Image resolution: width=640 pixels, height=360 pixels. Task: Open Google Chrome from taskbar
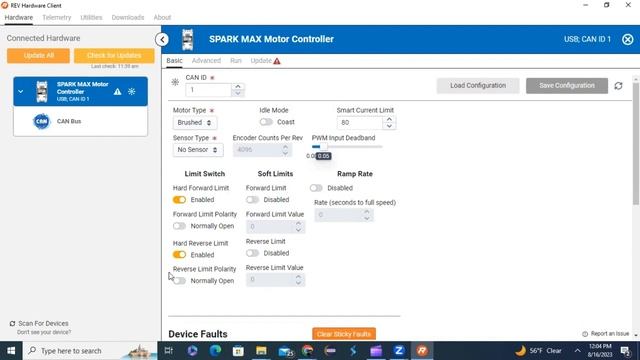point(308,351)
